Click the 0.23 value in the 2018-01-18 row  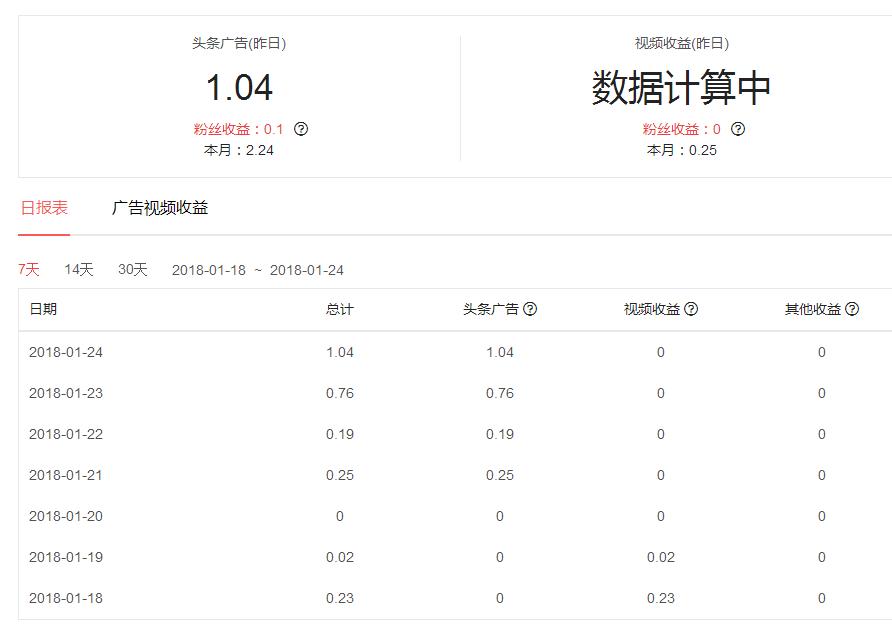338,598
